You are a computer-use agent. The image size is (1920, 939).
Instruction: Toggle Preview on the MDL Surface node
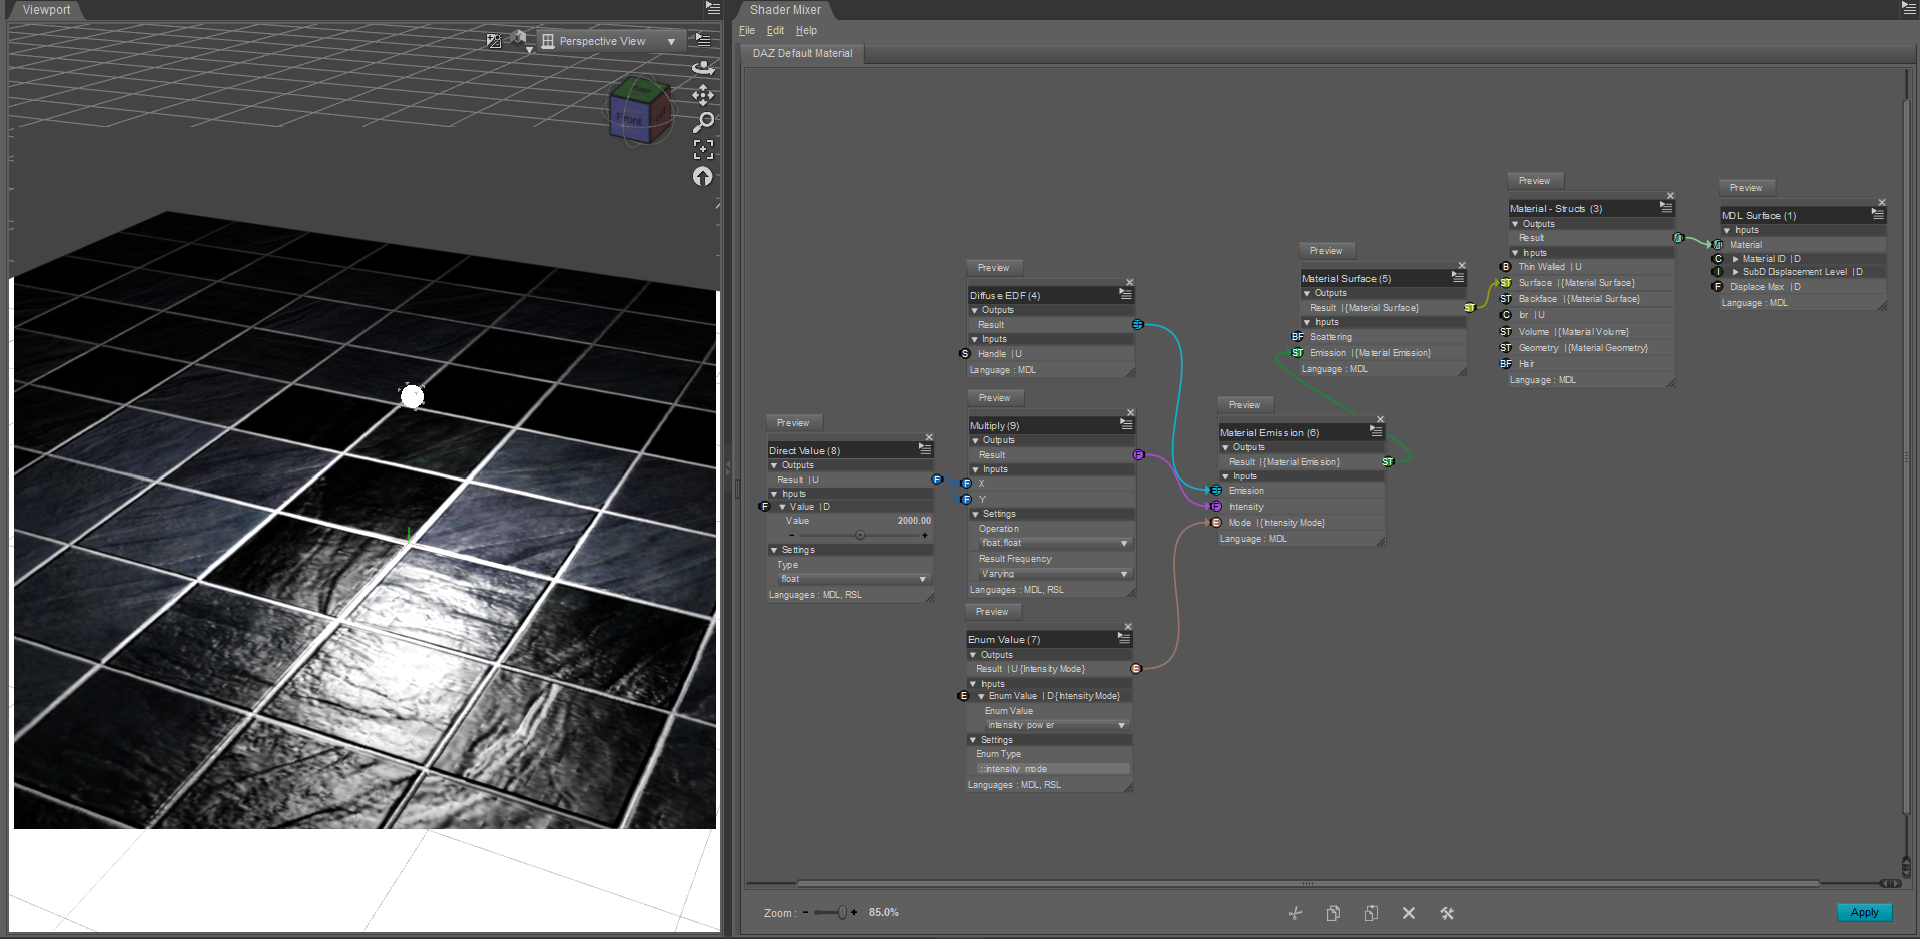pyautogui.click(x=1746, y=188)
